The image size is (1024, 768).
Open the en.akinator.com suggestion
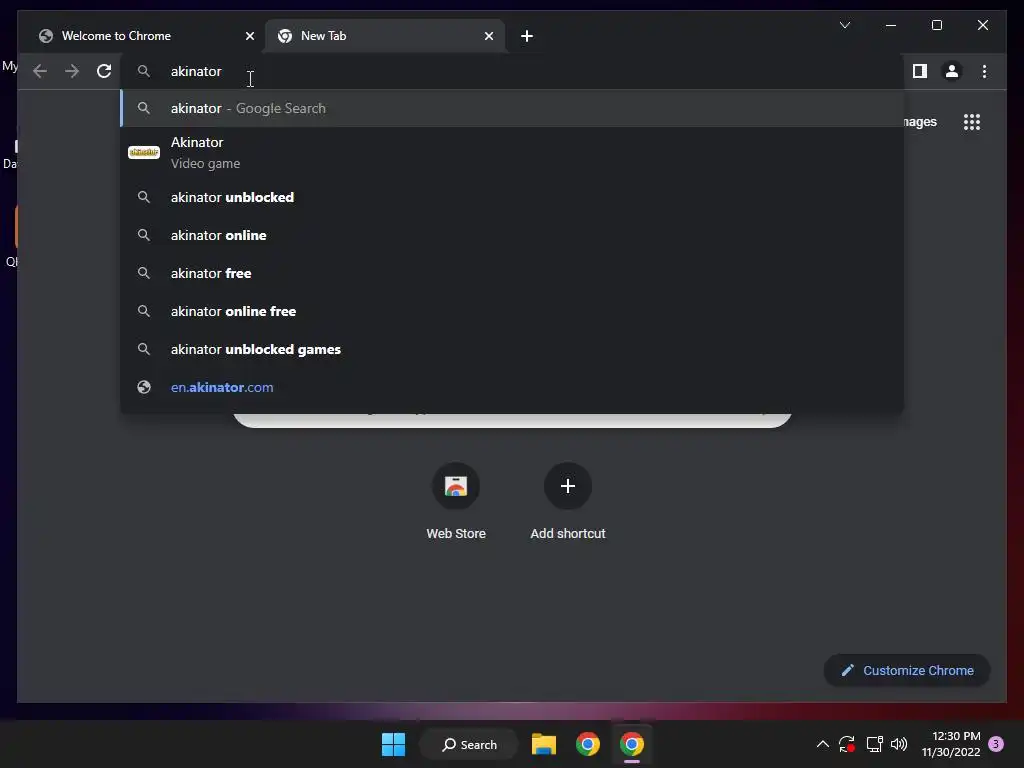tap(512, 387)
